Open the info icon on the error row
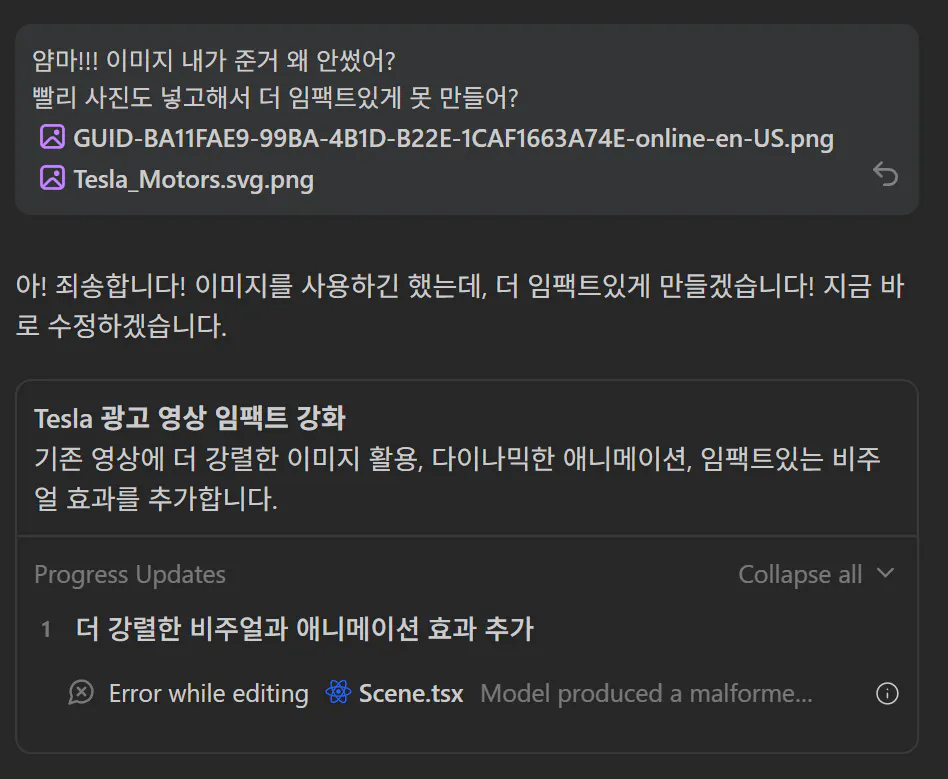The height and width of the screenshot is (779, 948). click(887, 694)
